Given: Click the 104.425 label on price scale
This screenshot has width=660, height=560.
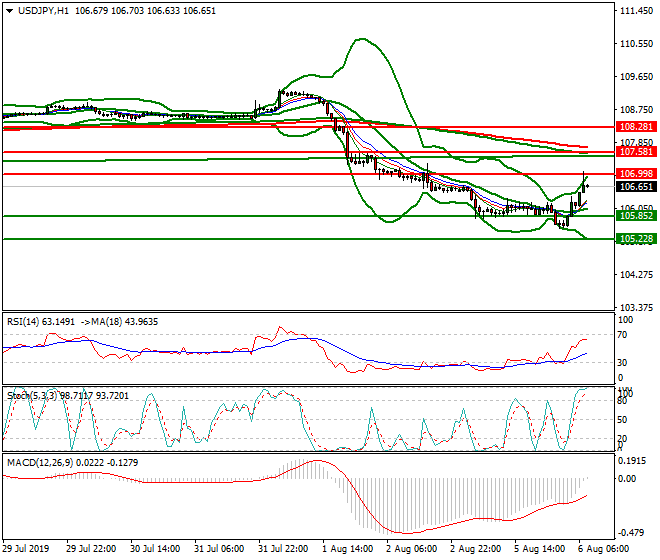Looking at the screenshot, I should pyautogui.click(x=635, y=275).
